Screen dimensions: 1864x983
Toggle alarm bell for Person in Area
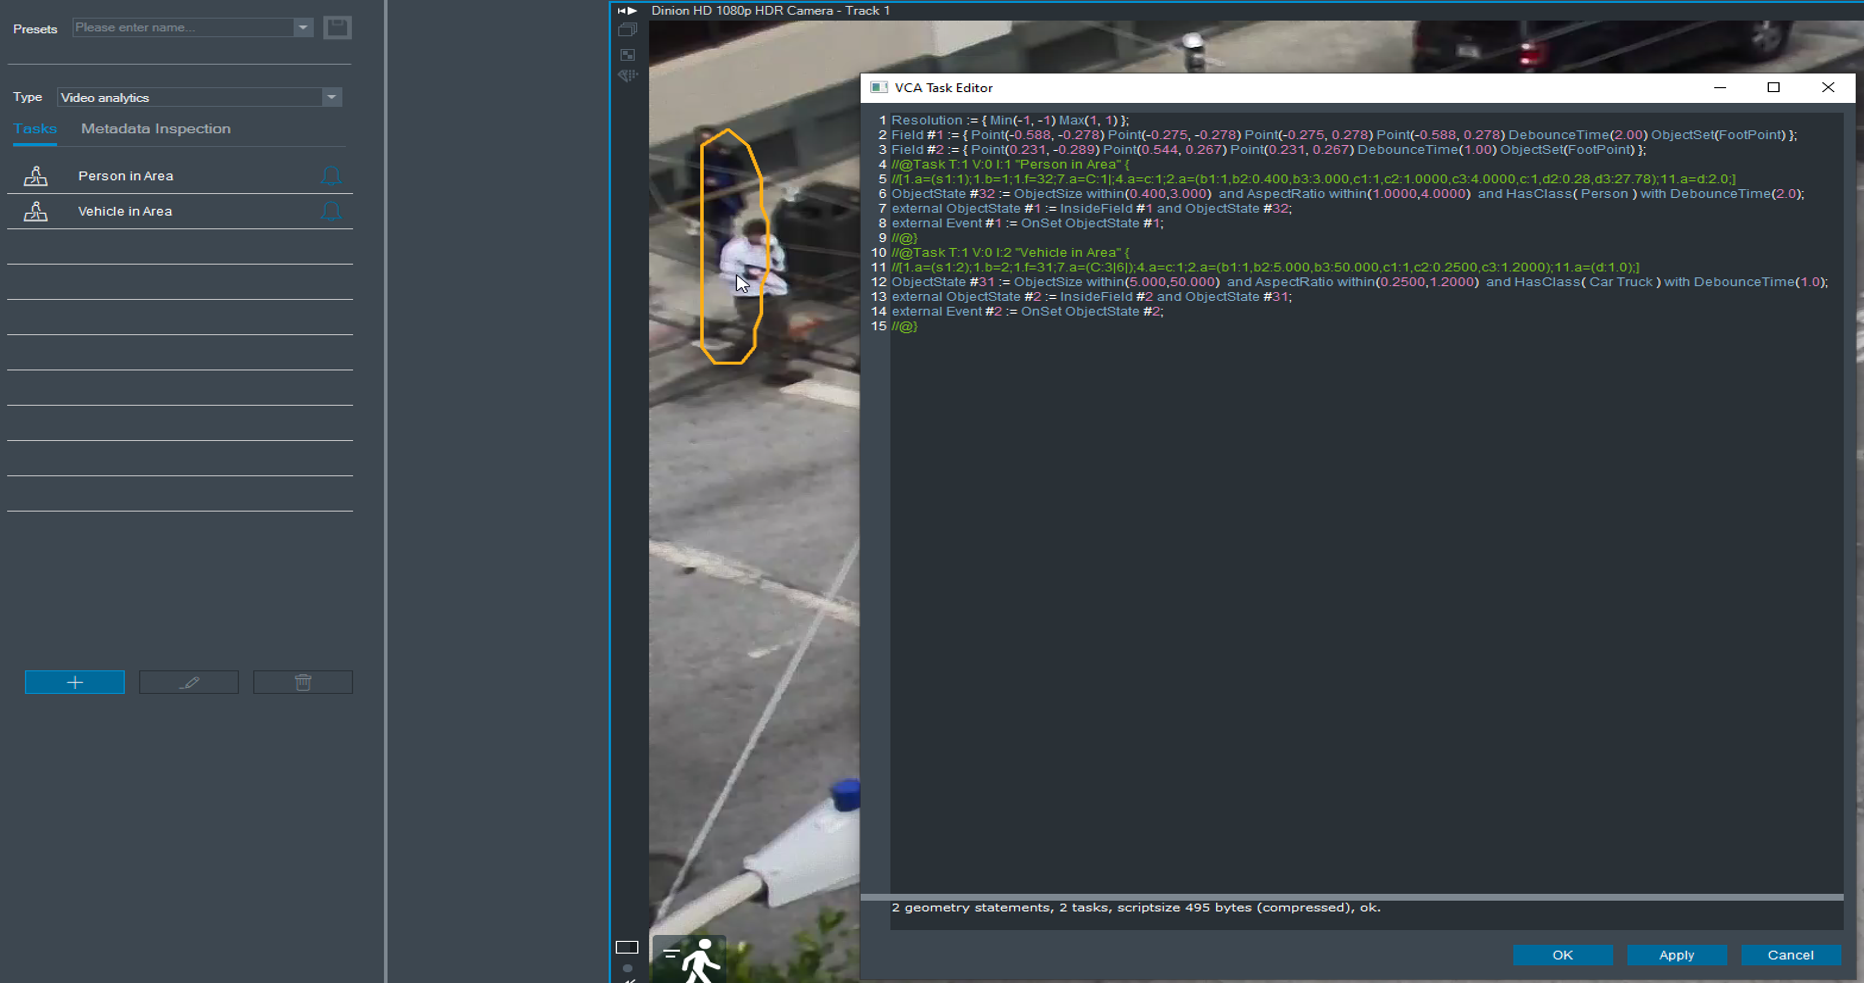(x=331, y=176)
